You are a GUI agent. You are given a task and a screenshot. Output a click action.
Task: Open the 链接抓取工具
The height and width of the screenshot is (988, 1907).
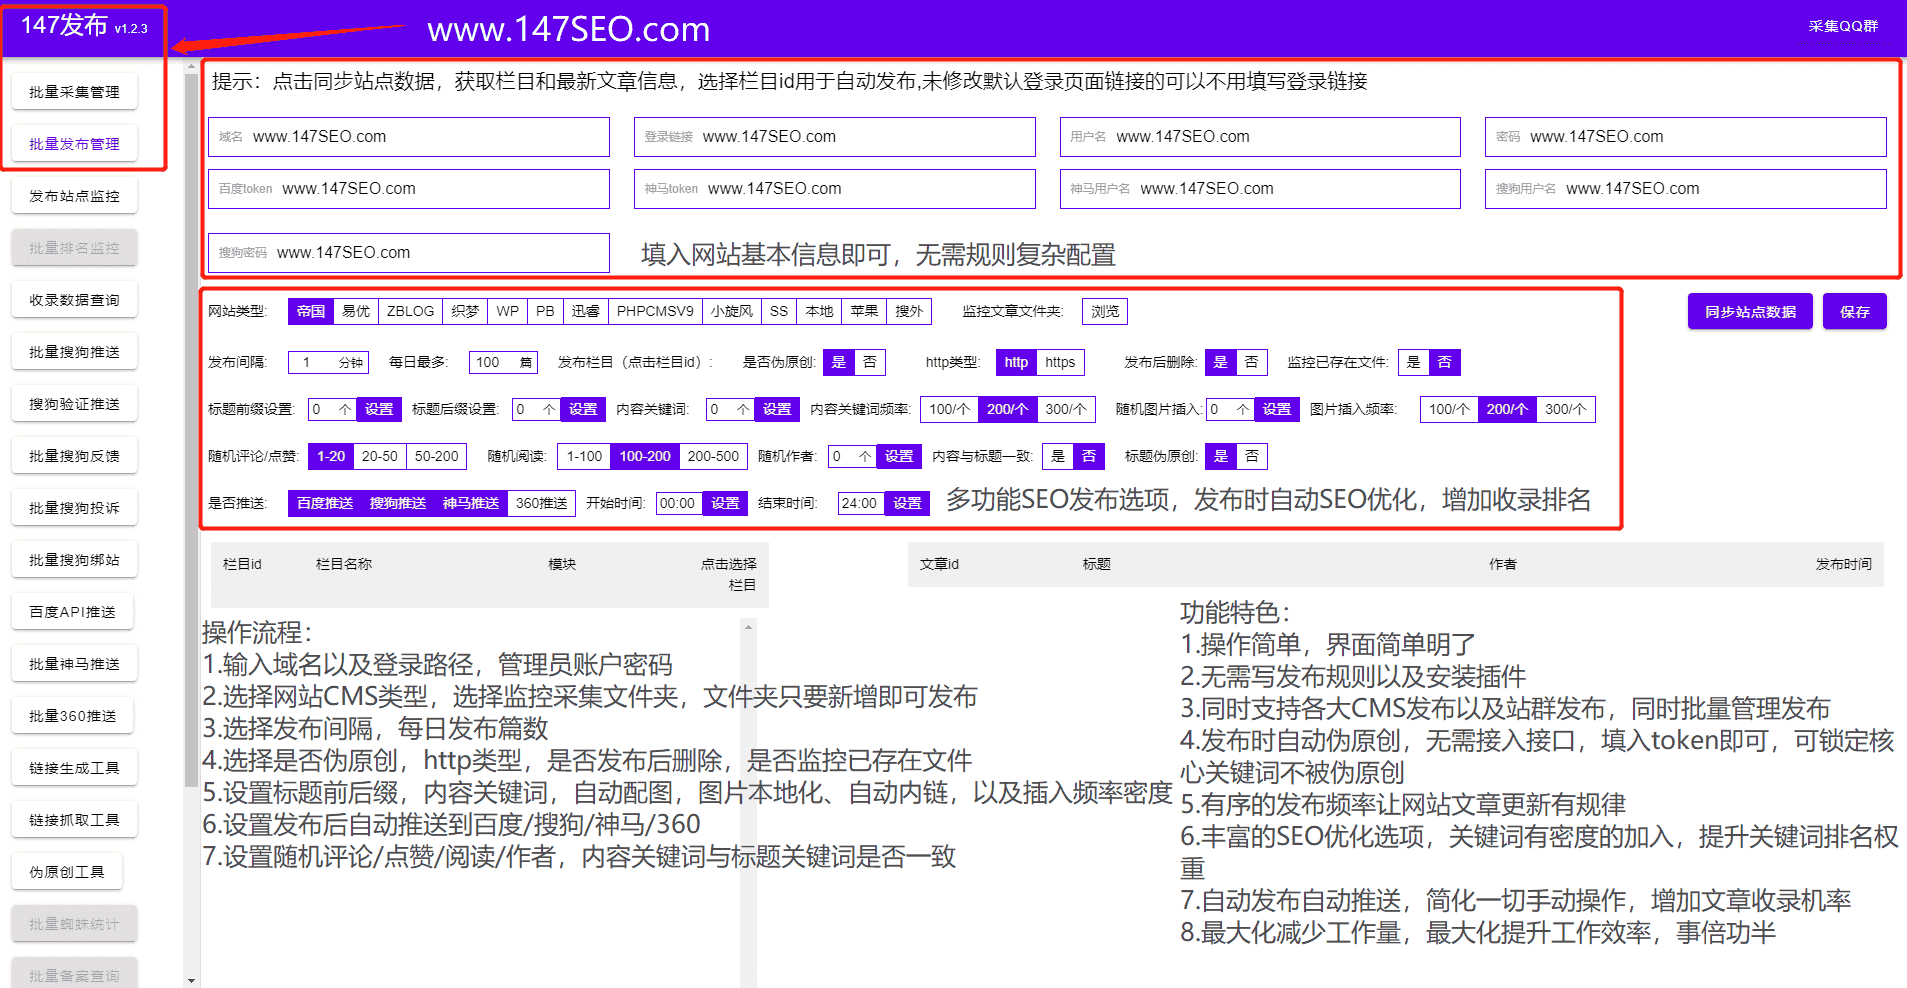(74, 819)
